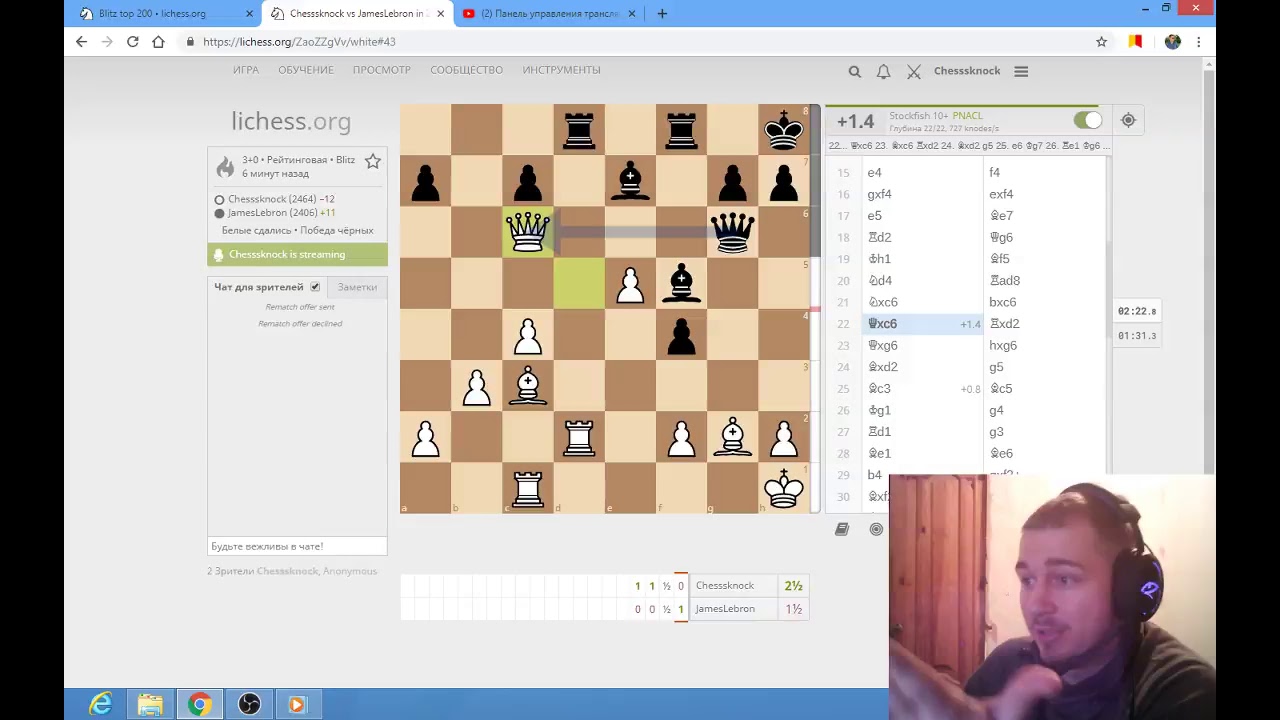Toggle spectator chat checkbox
This screenshot has height=720, width=1280.
(315, 287)
